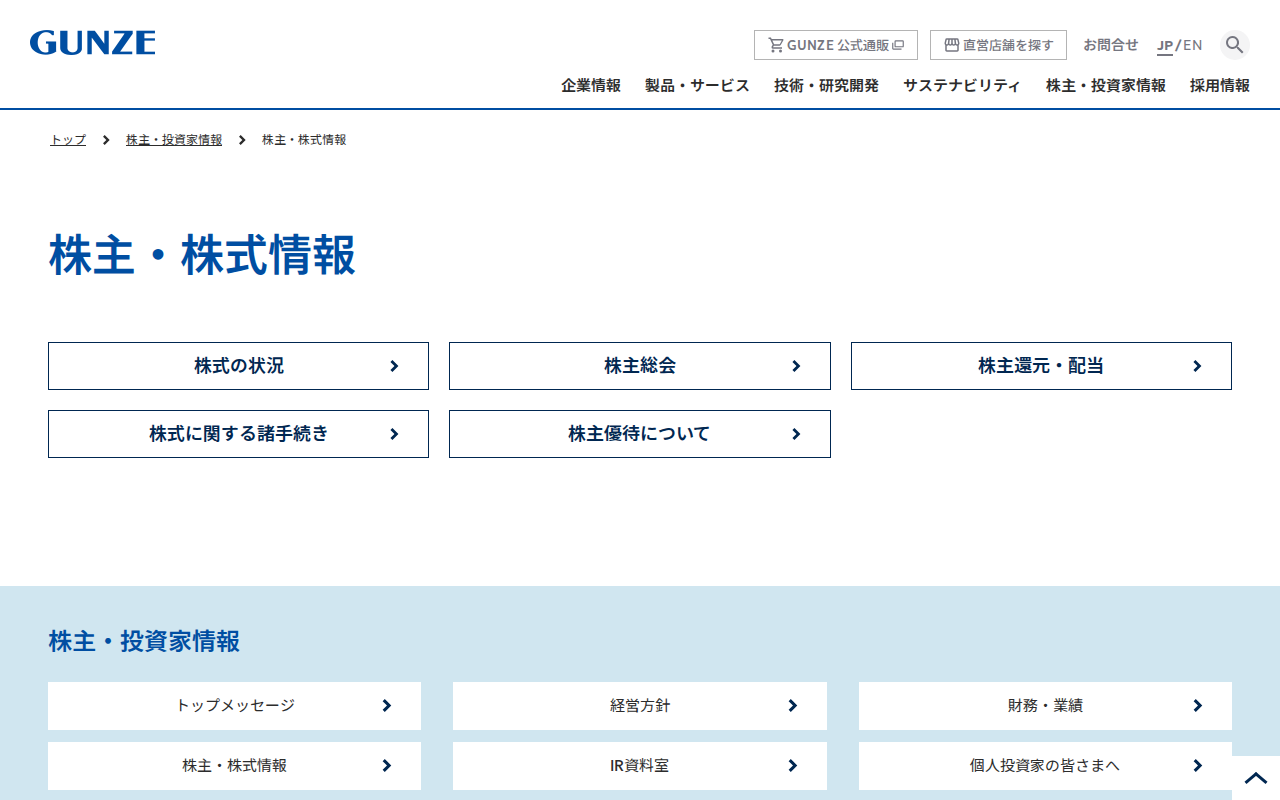Click 株主・投資家情報 in the breadcrumb
This screenshot has height=800, width=1280.
(174, 140)
